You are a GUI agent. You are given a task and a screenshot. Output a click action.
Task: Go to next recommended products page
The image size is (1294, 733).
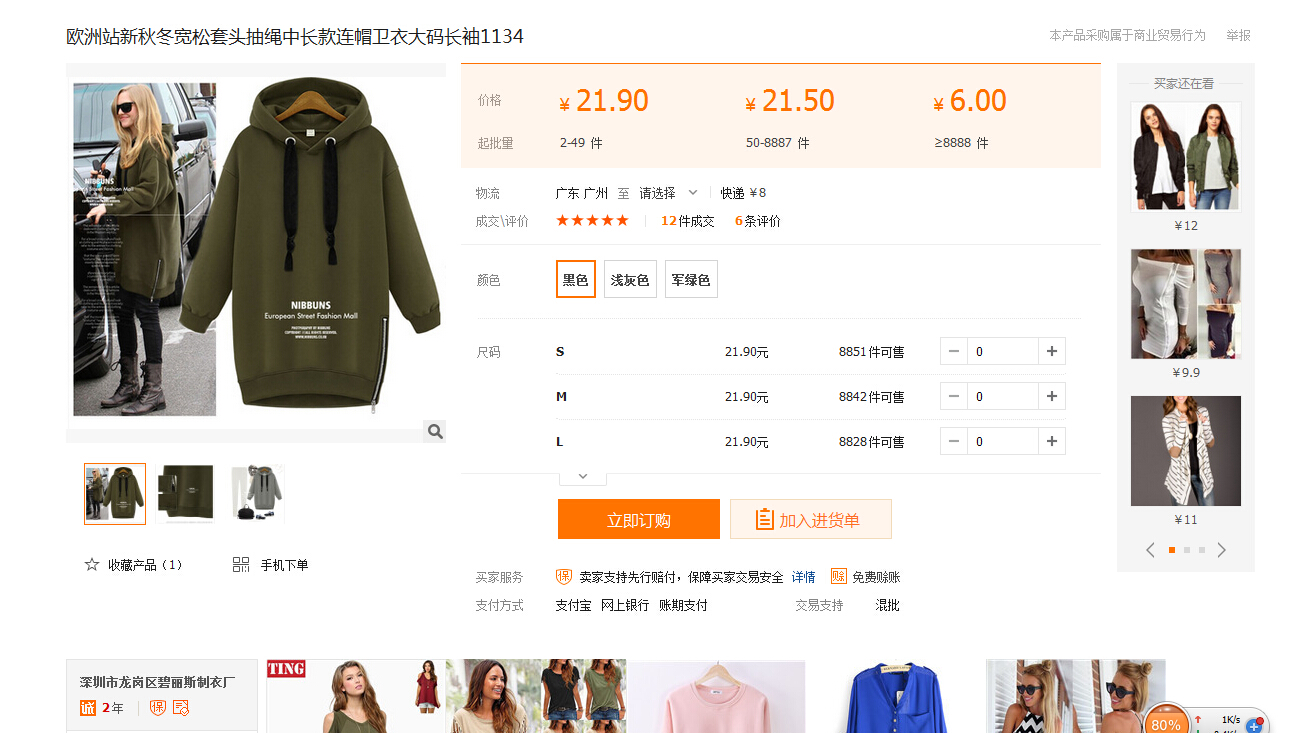pyautogui.click(x=1221, y=550)
